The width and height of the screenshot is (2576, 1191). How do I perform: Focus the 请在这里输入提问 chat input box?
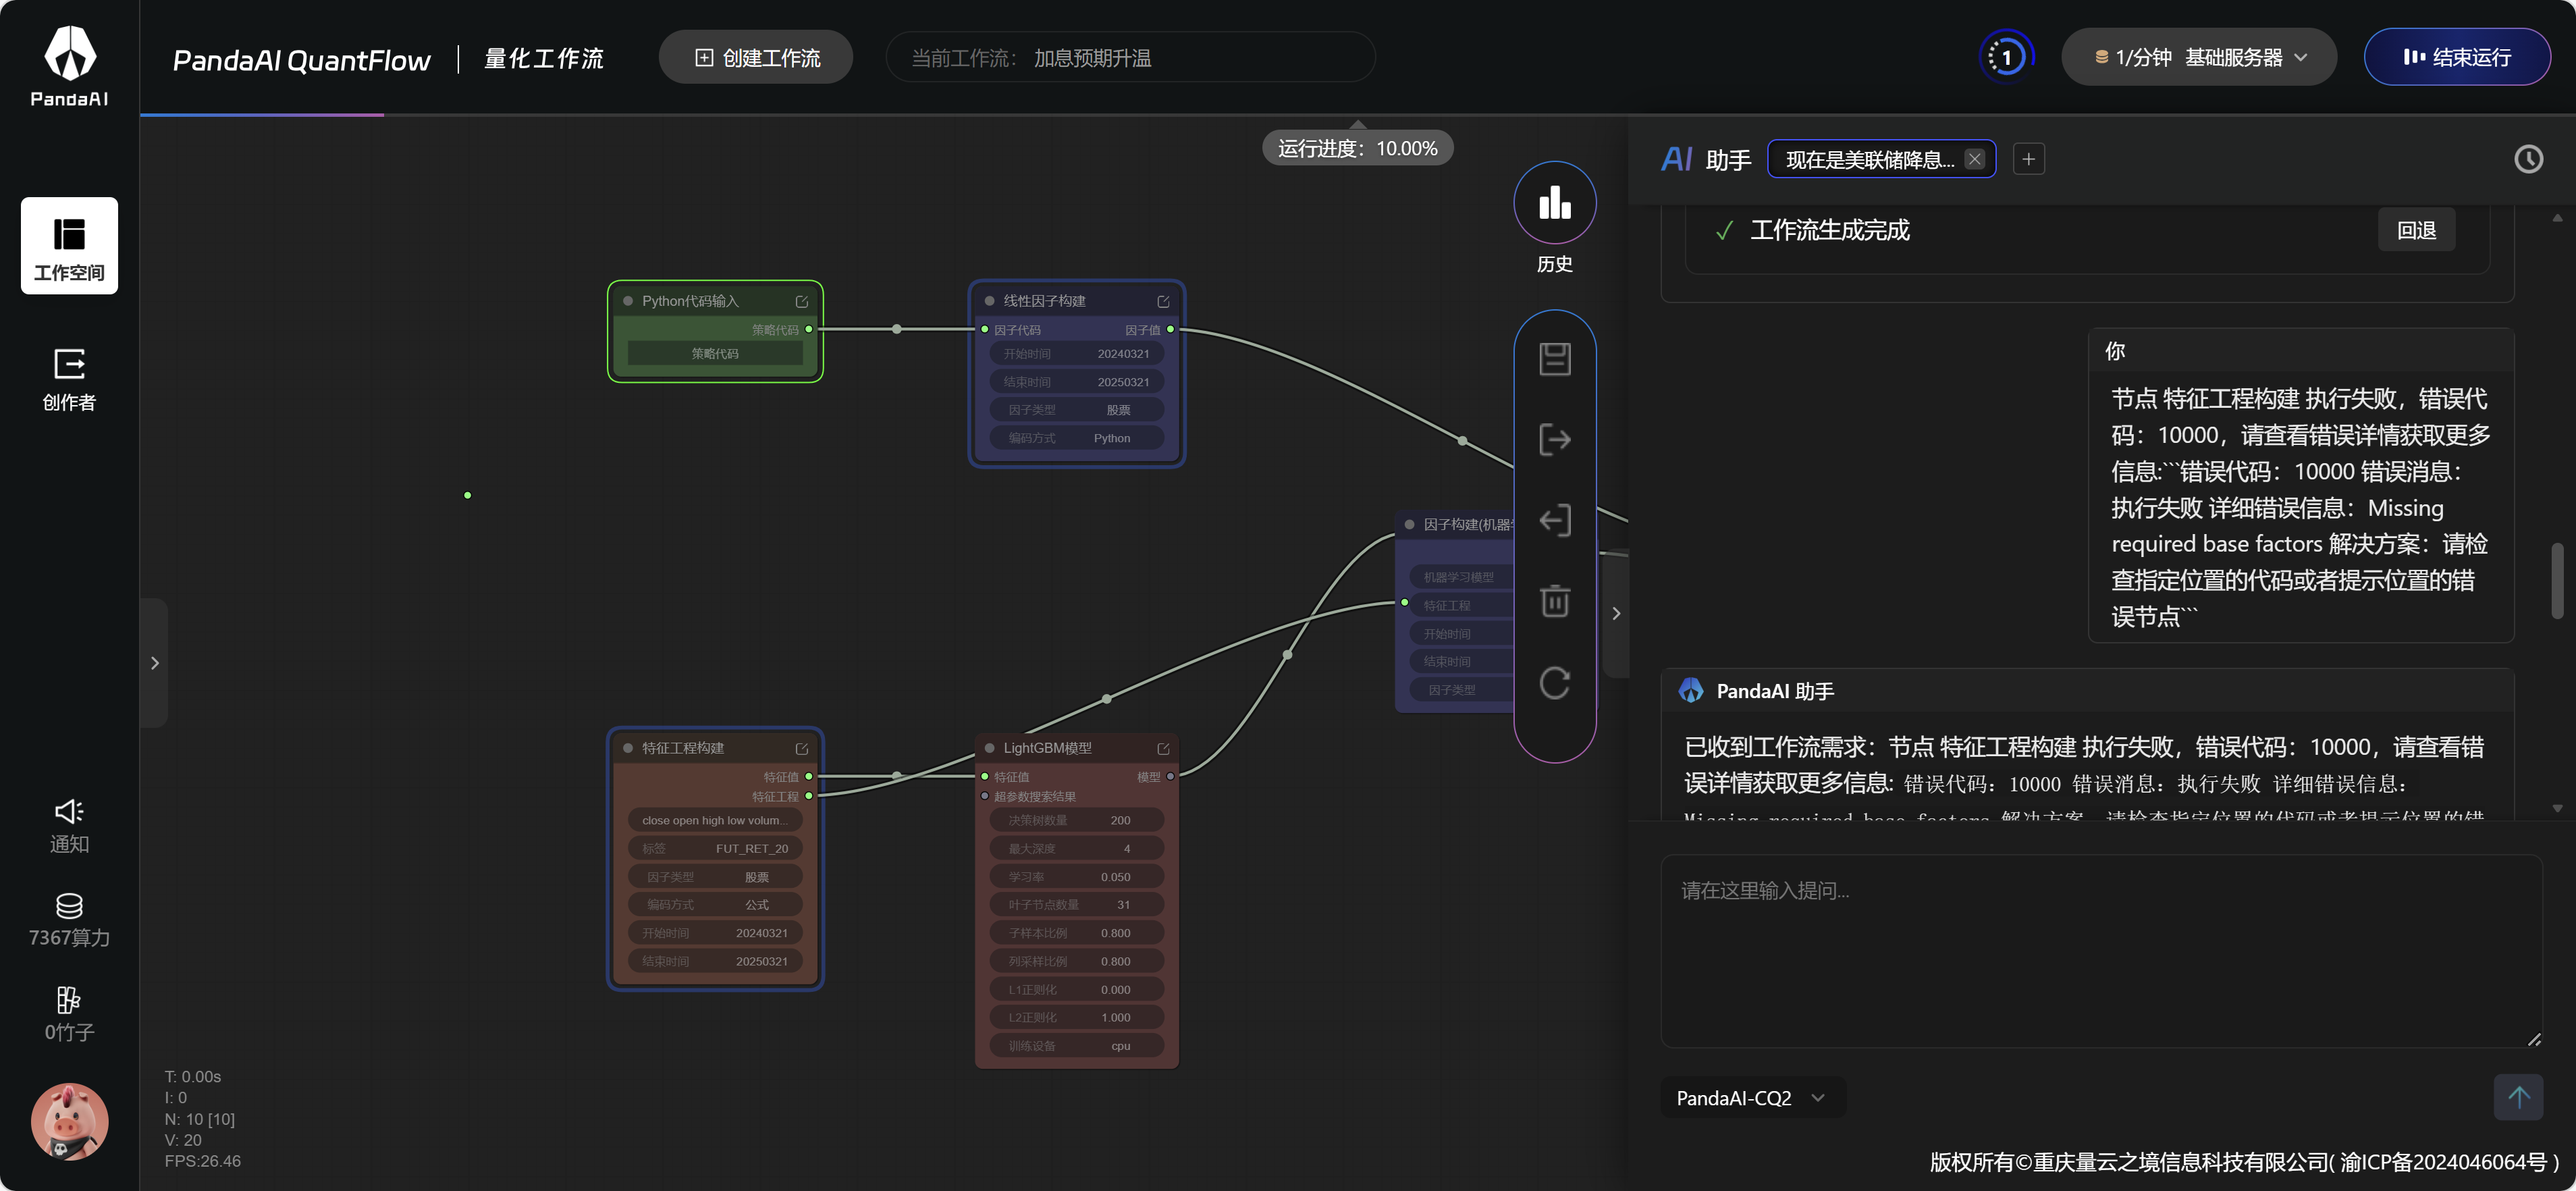tap(2101, 951)
